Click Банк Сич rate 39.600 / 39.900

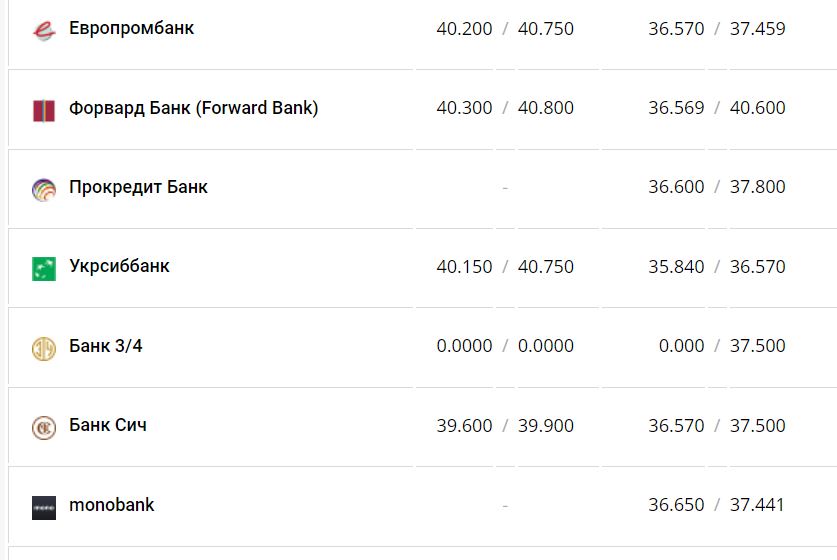[505, 426]
